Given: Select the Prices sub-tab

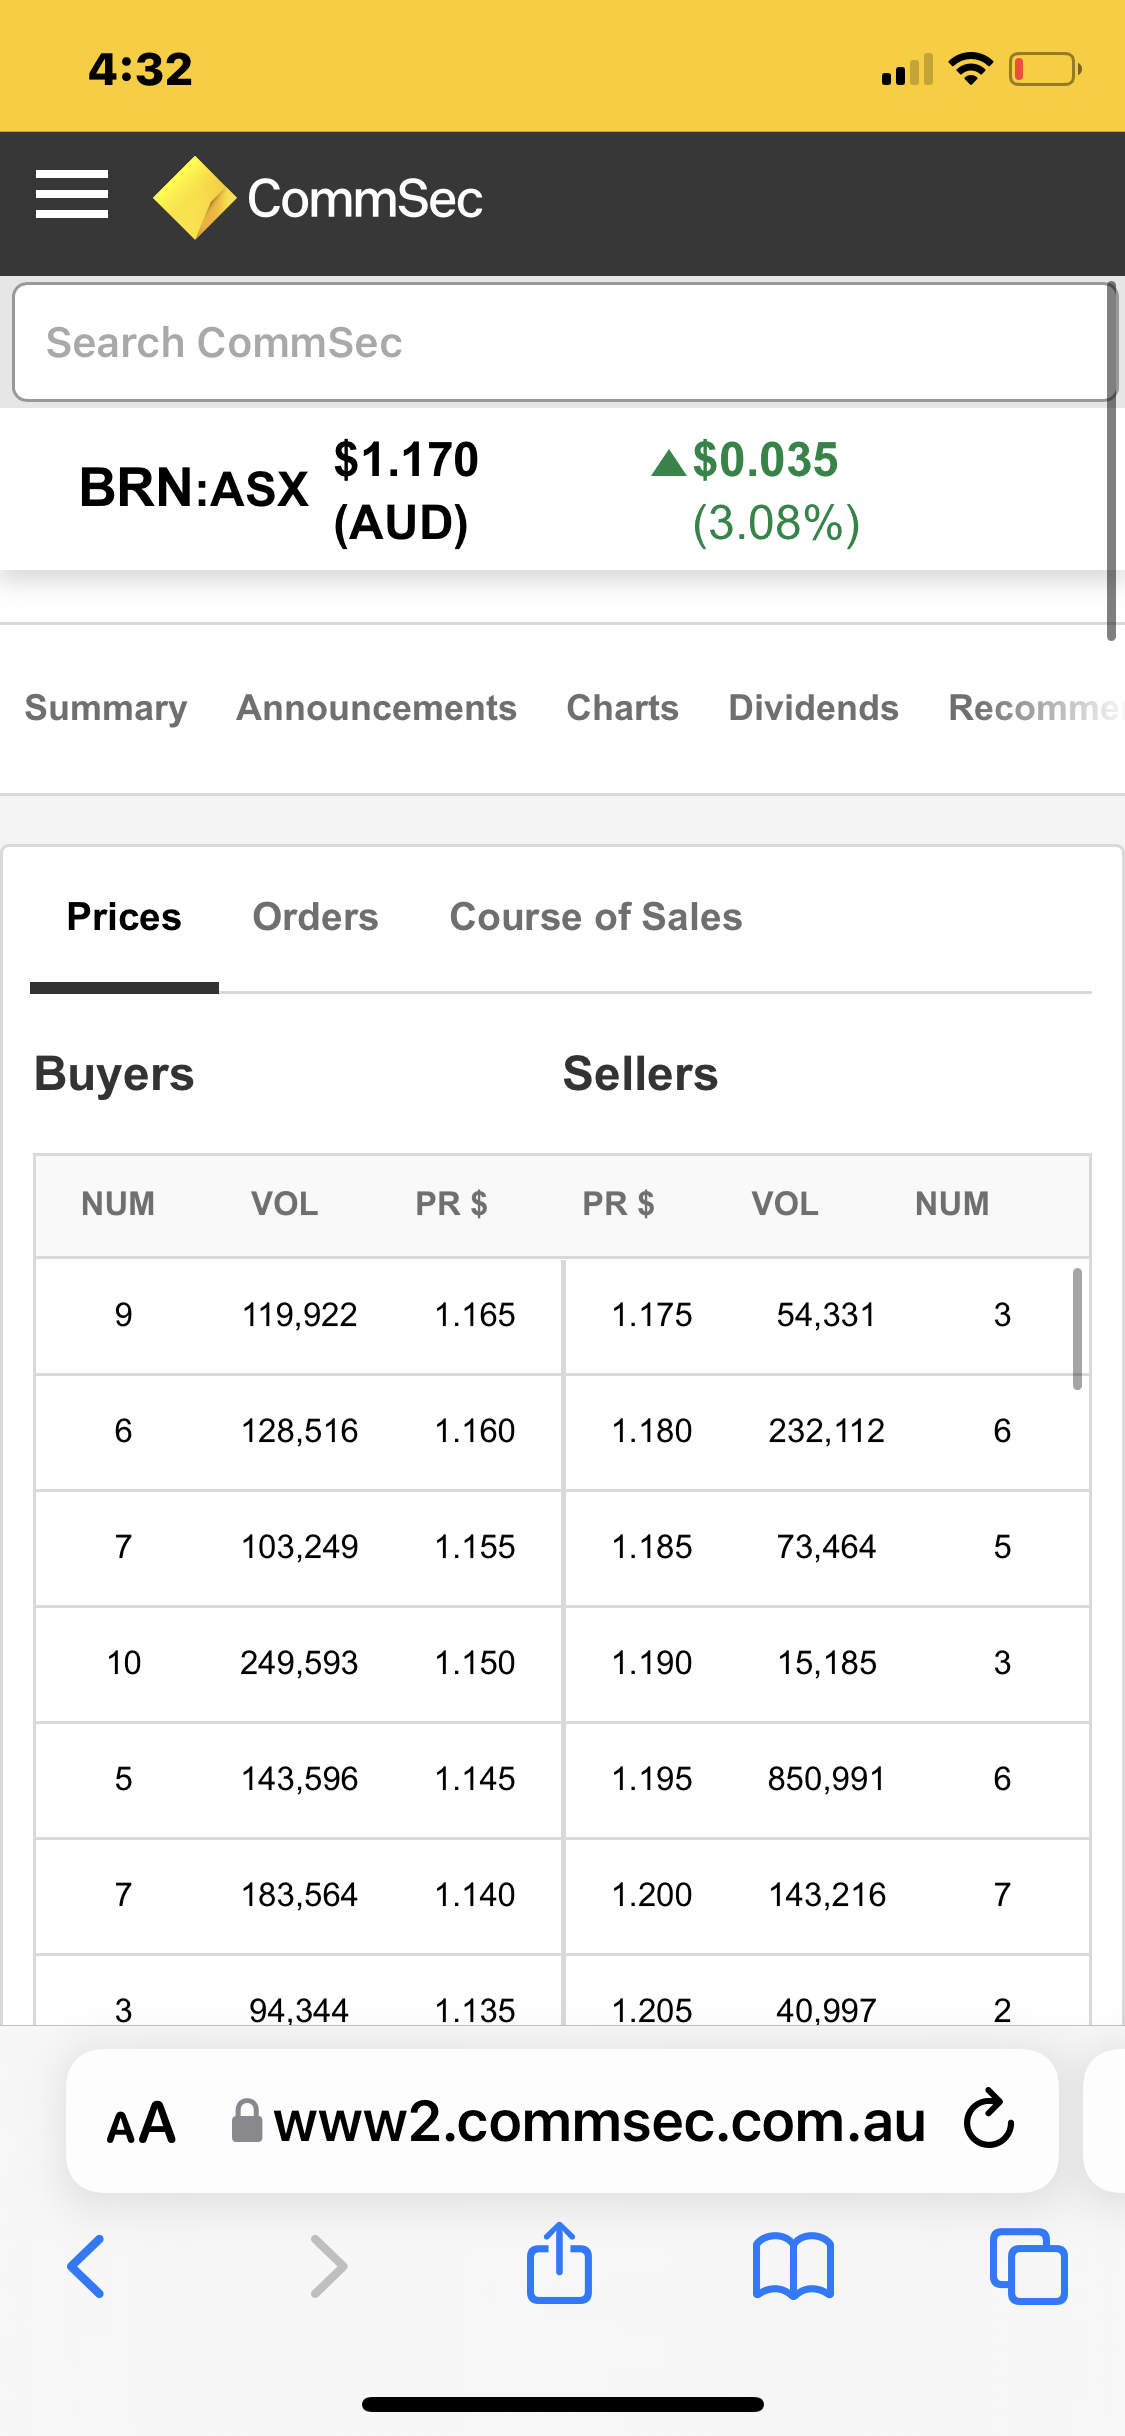Looking at the screenshot, I should pos(124,917).
